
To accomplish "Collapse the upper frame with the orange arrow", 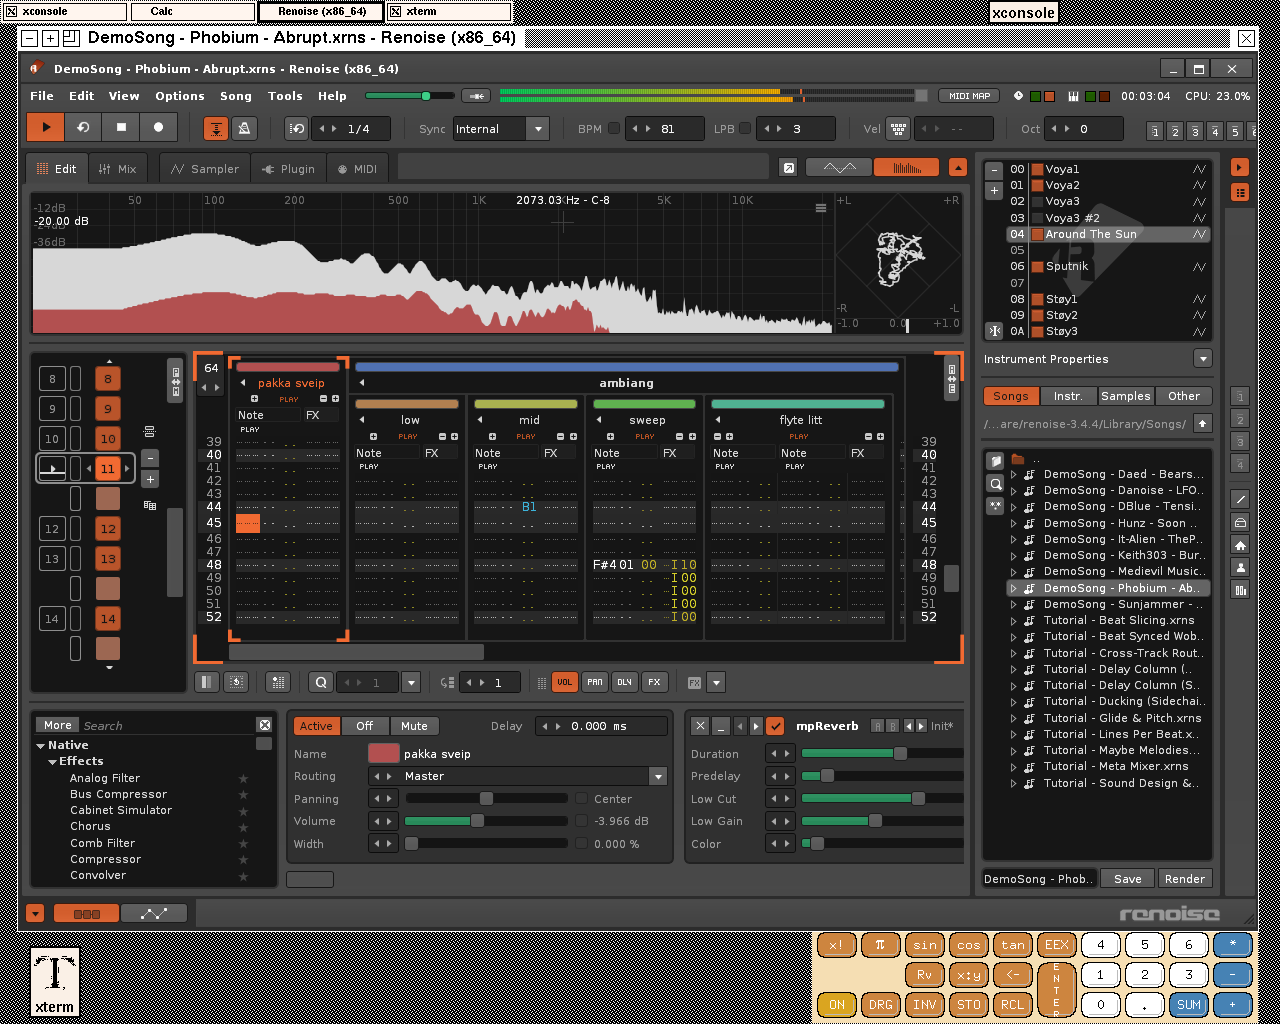I will pyautogui.click(x=958, y=168).
